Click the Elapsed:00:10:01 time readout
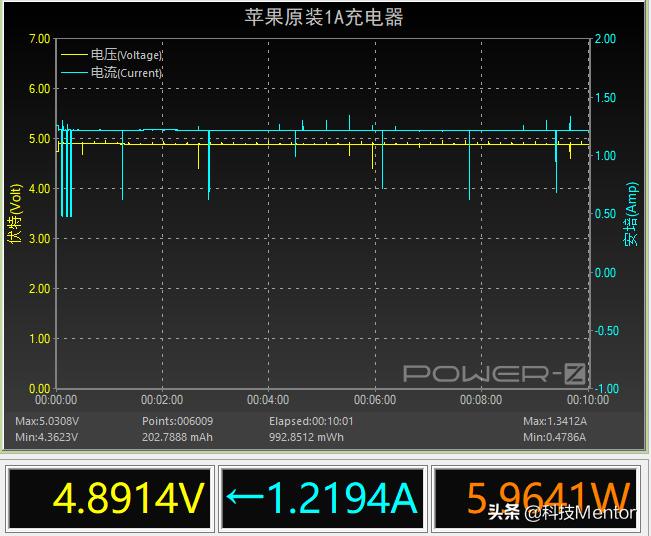The image size is (651, 536). tap(311, 421)
